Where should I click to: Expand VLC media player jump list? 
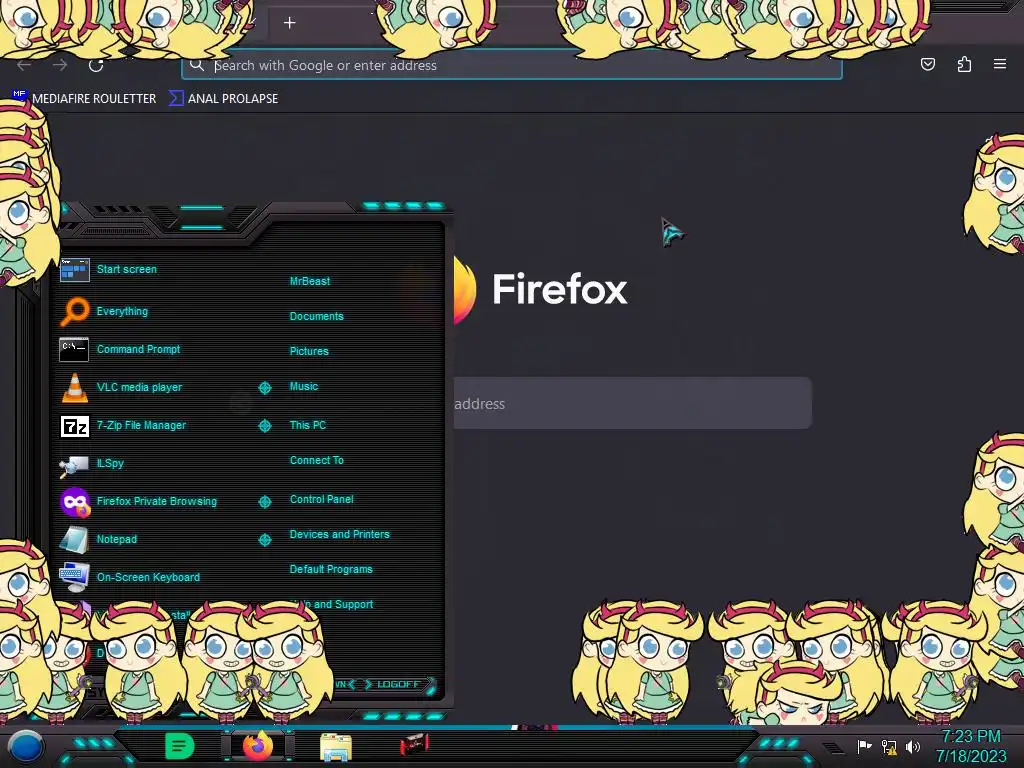point(264,388)
